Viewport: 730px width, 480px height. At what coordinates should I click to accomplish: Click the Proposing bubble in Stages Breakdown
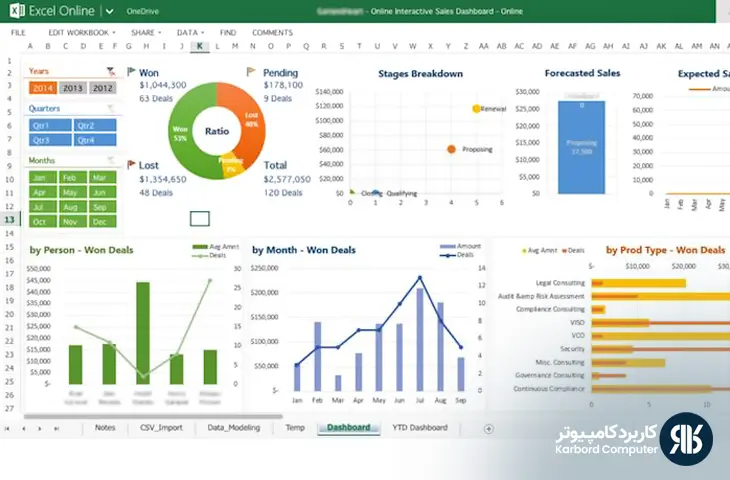pos(451,149)
